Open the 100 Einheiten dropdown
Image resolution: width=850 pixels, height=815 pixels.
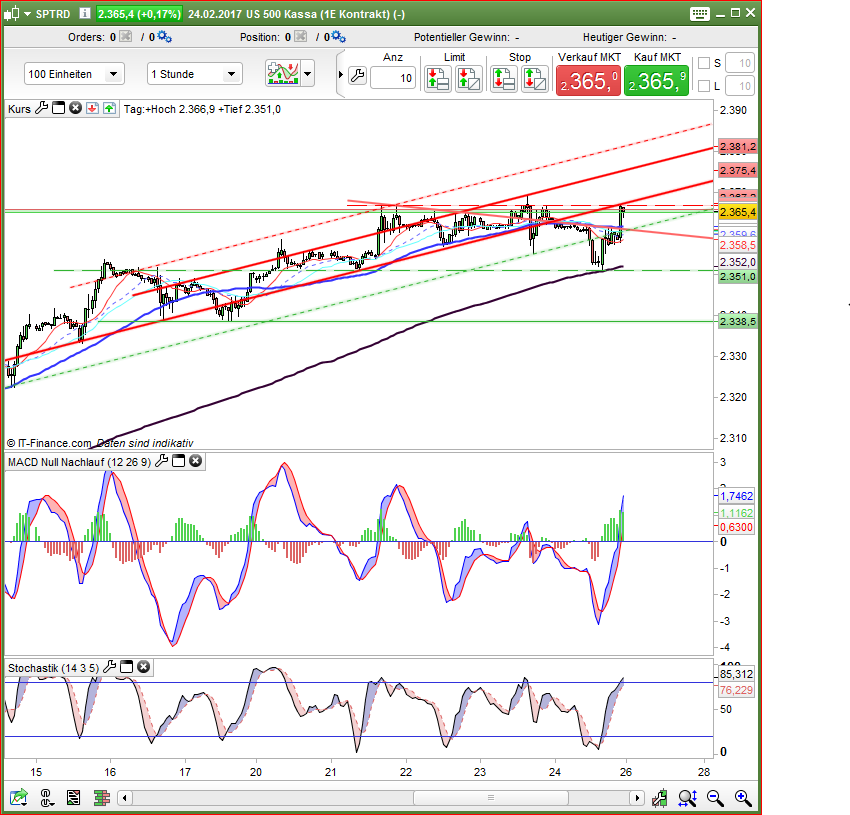(x=74, y=74)
